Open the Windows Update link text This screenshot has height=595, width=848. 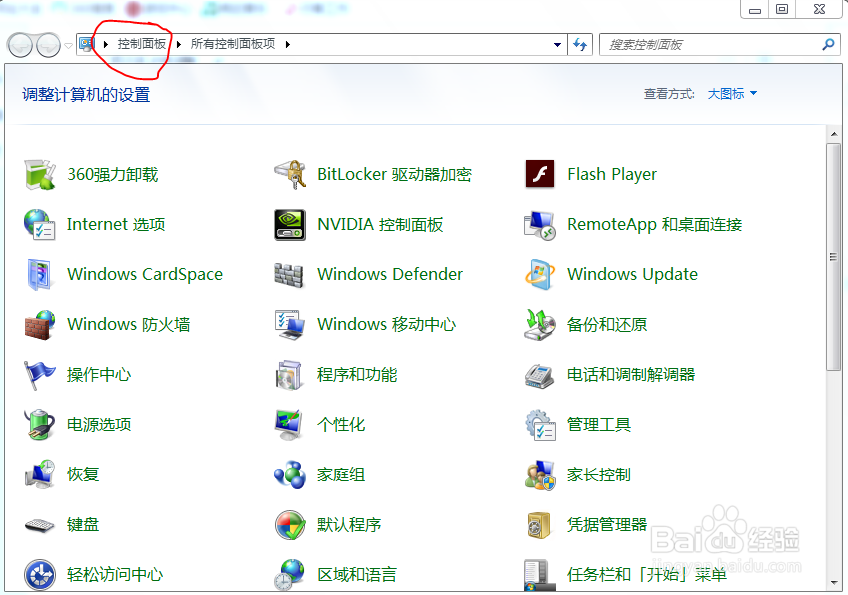tap(632, 274)
